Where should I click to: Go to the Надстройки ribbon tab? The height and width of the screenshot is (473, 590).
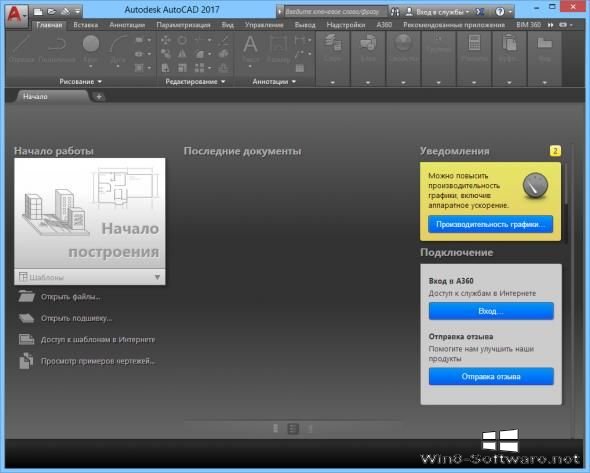[346, 25]
